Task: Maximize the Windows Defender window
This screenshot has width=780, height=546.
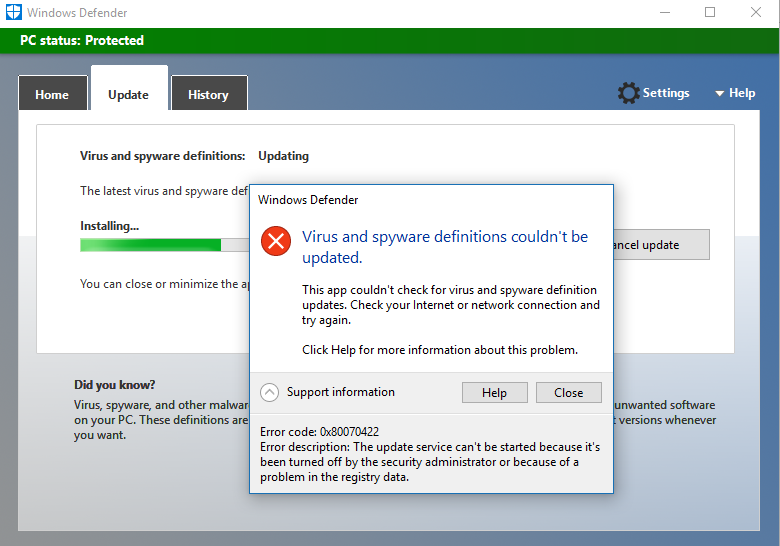Action: 710,12
